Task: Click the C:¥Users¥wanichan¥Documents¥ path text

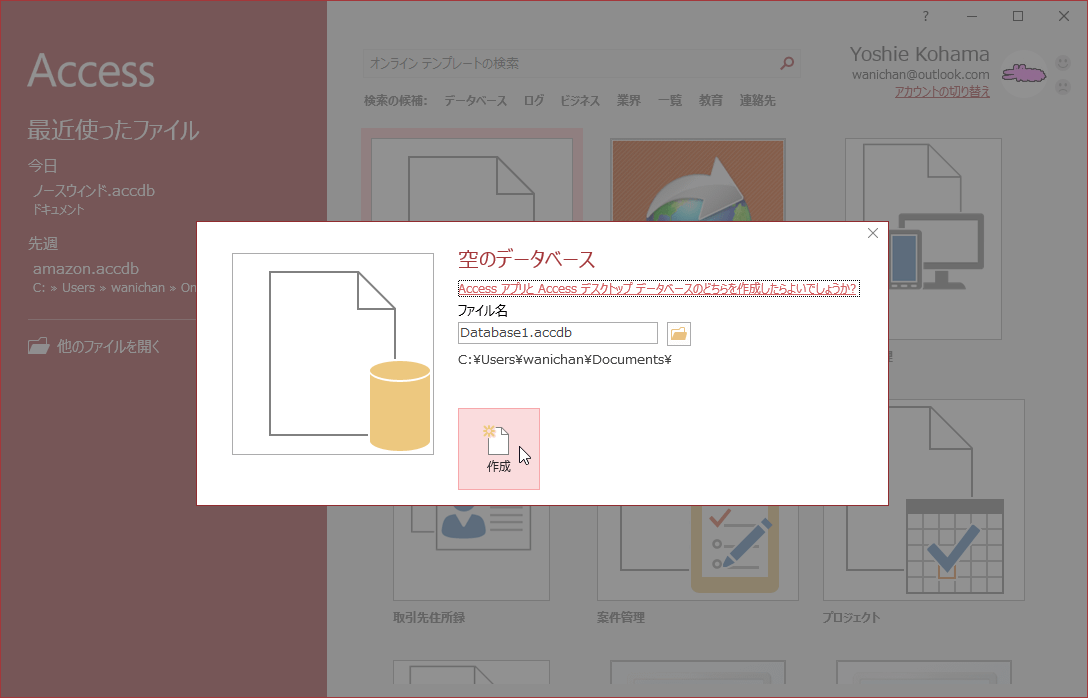Action: coord(565,359)
